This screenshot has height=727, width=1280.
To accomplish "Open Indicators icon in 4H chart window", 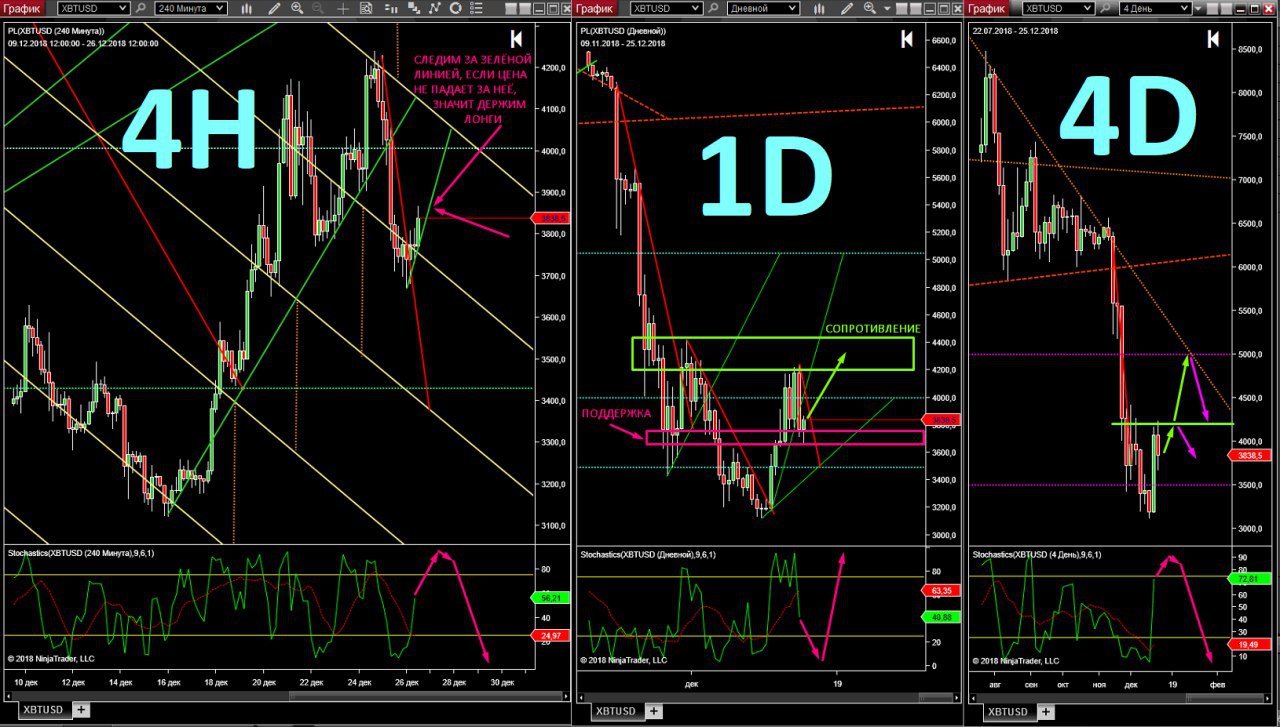I will 435,8.
